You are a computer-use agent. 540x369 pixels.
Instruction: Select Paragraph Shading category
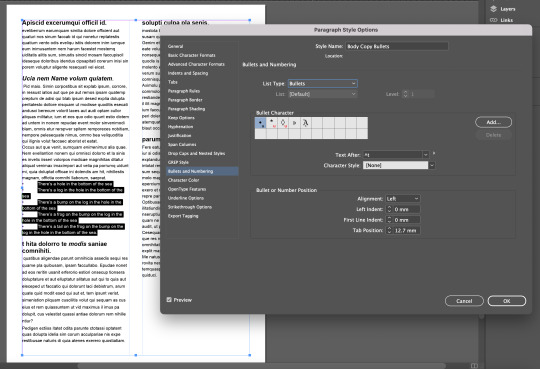tap(186, 109)
